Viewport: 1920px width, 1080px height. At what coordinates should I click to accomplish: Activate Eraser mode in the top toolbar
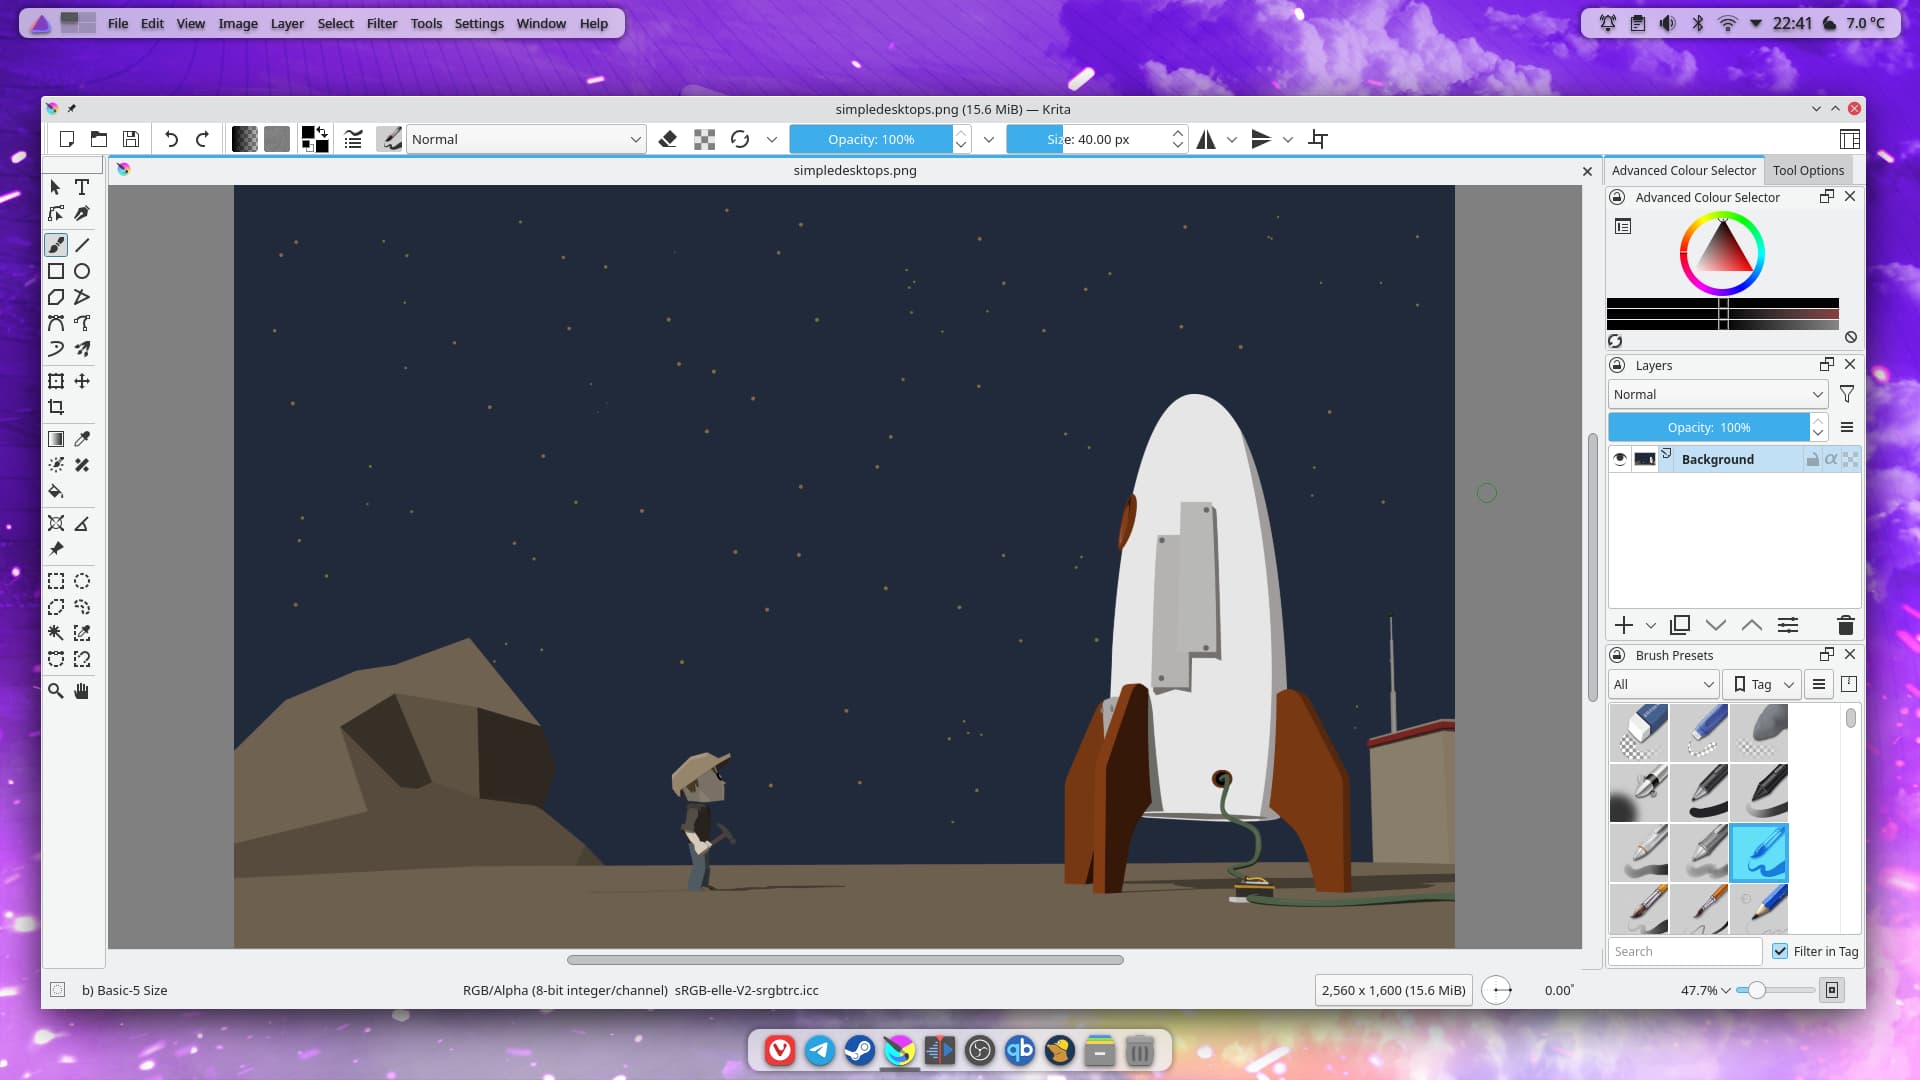pos(668,139)
